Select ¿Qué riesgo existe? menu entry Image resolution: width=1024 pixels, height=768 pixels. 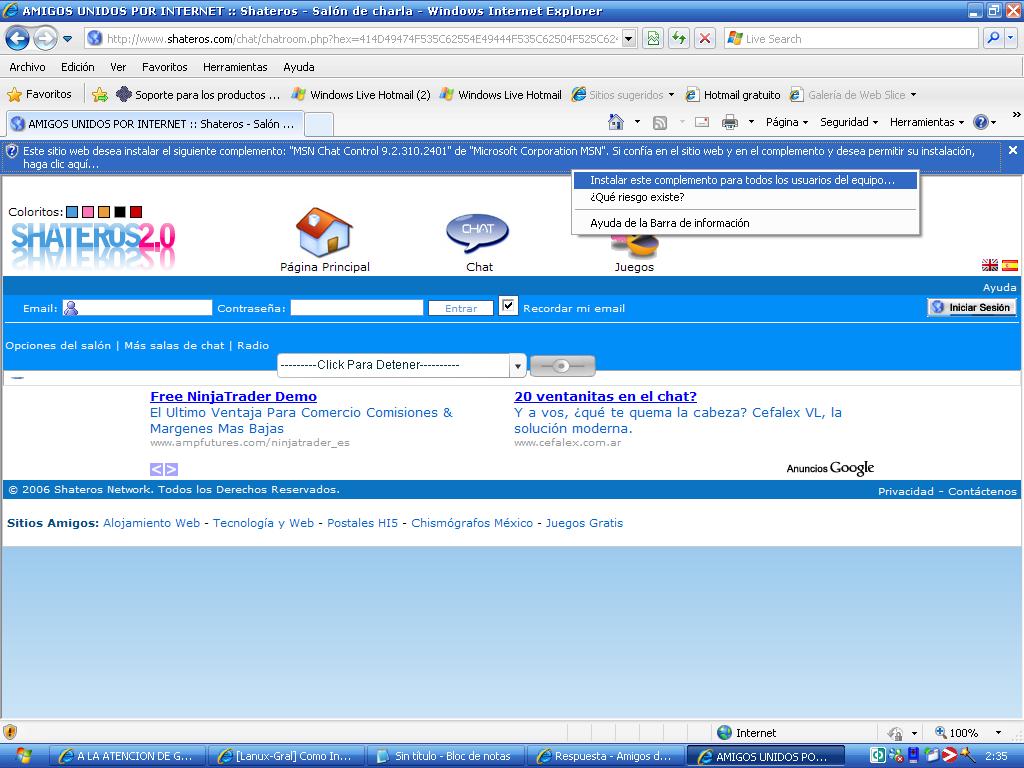click(744, 197)
